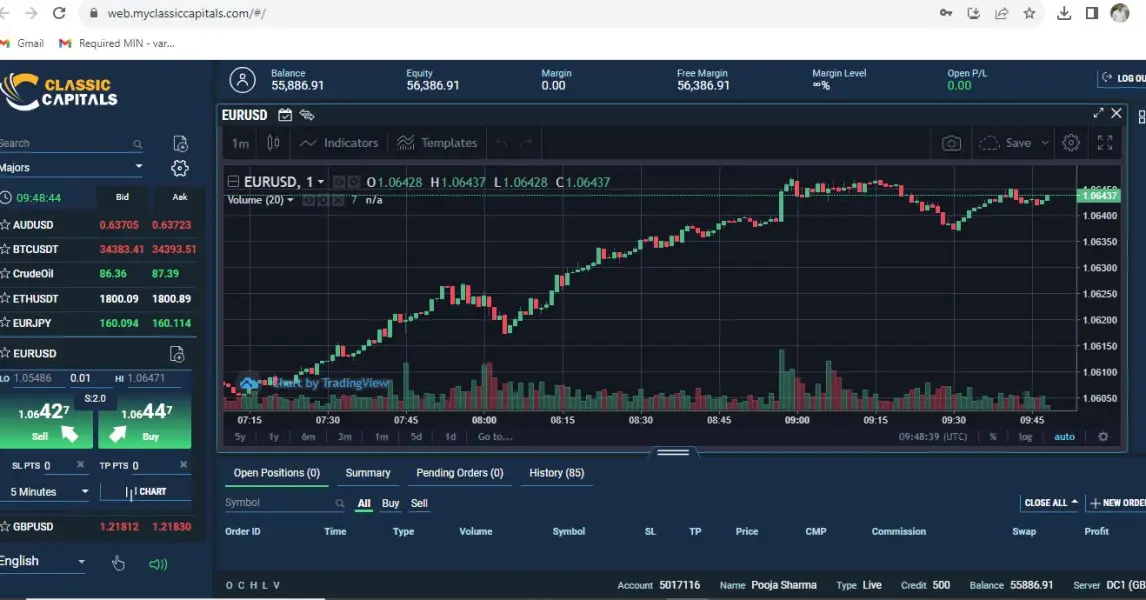Image resolution: width=1146 pixels, height=600 pixels.
Task: Click new order icon beside EURUSD
Action: [177, 354]
